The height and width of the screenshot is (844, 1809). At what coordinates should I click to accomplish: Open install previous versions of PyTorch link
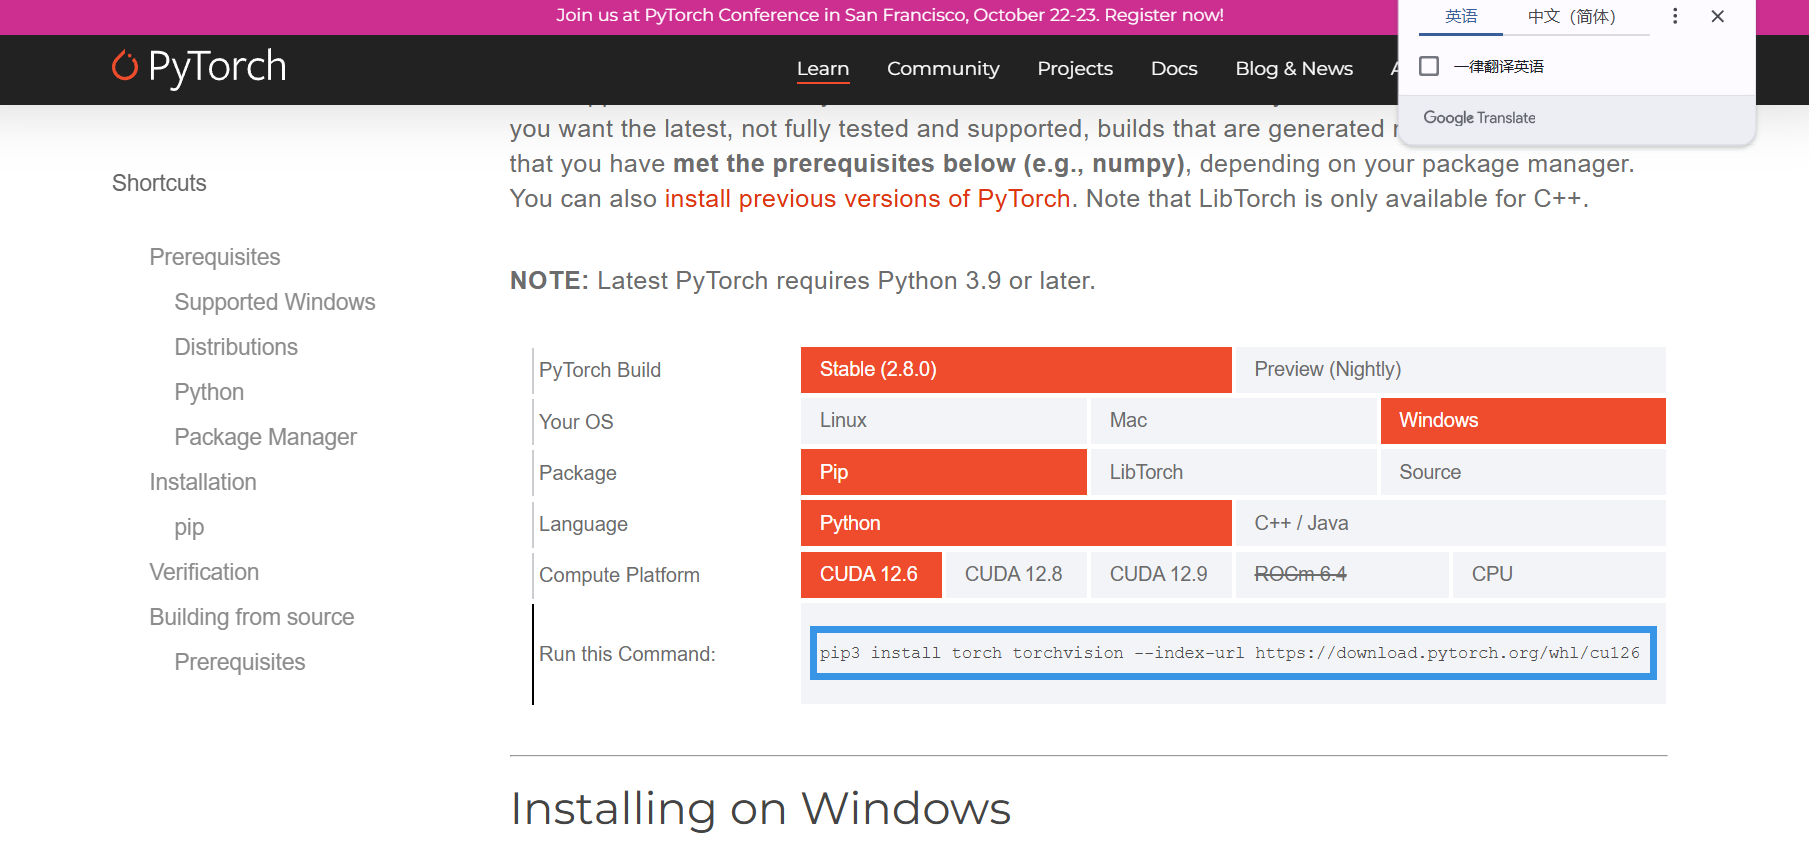click(x=867, y=199)
